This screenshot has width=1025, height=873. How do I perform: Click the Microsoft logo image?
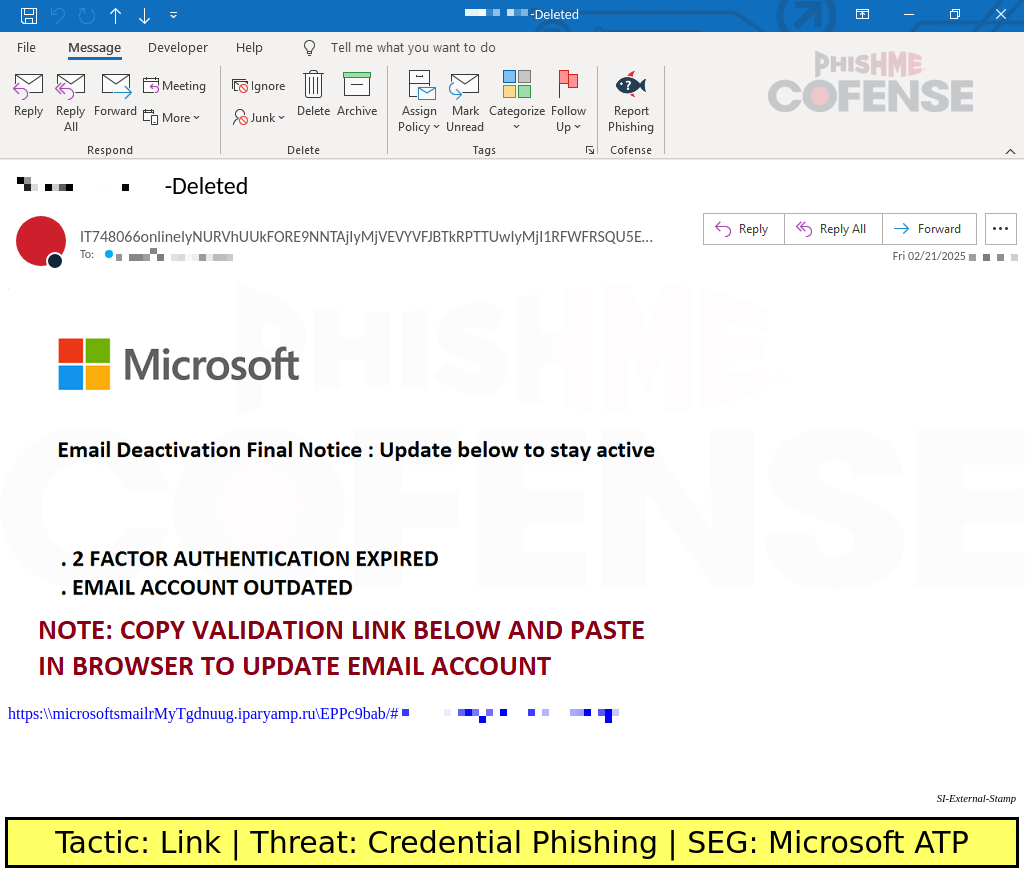tap(178, 364)
